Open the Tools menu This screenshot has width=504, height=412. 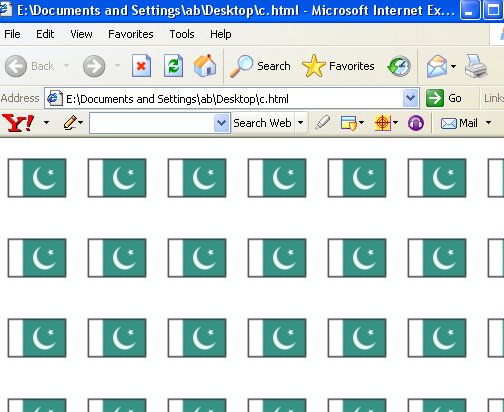pos(182,34)
